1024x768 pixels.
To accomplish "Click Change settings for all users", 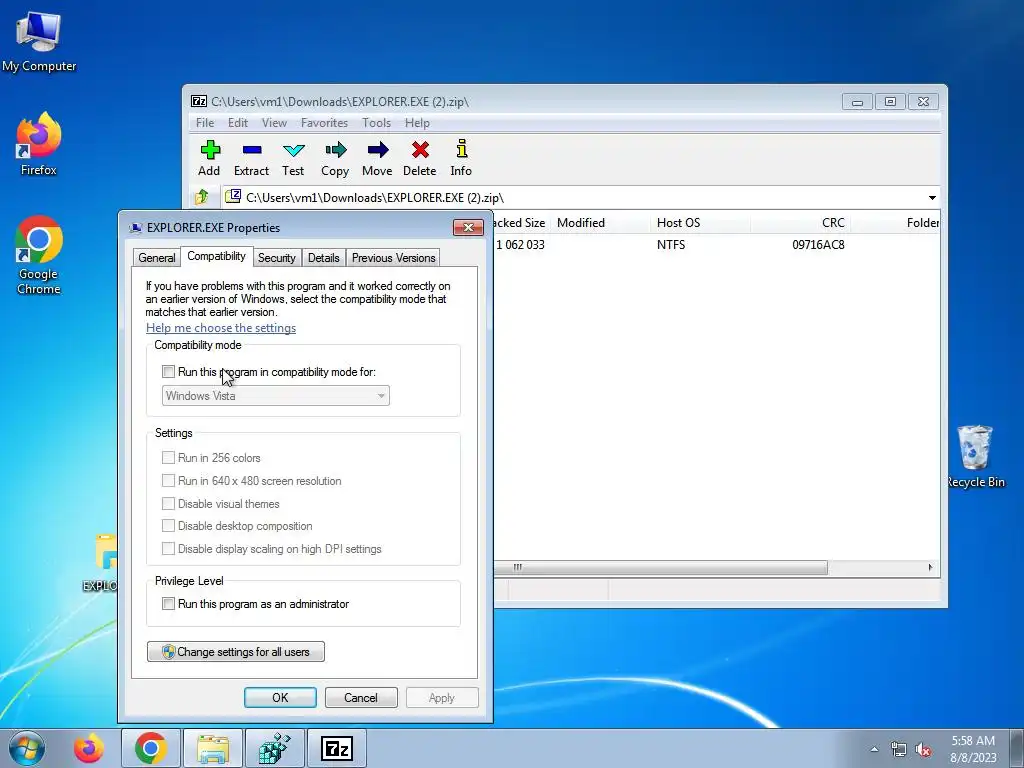I will (236, 652).
